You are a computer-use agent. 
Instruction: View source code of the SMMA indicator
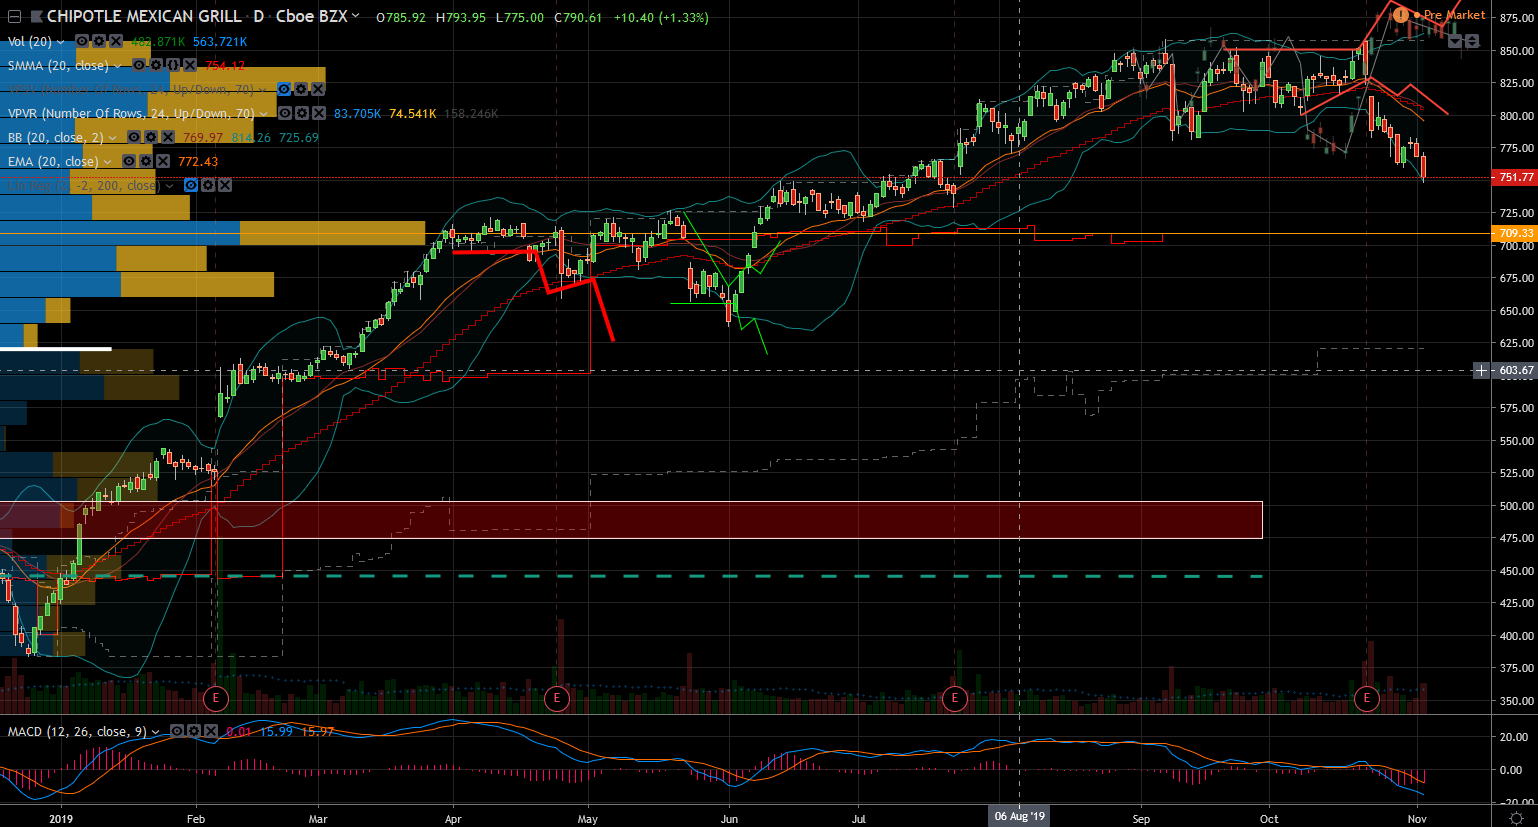point(172,65)
